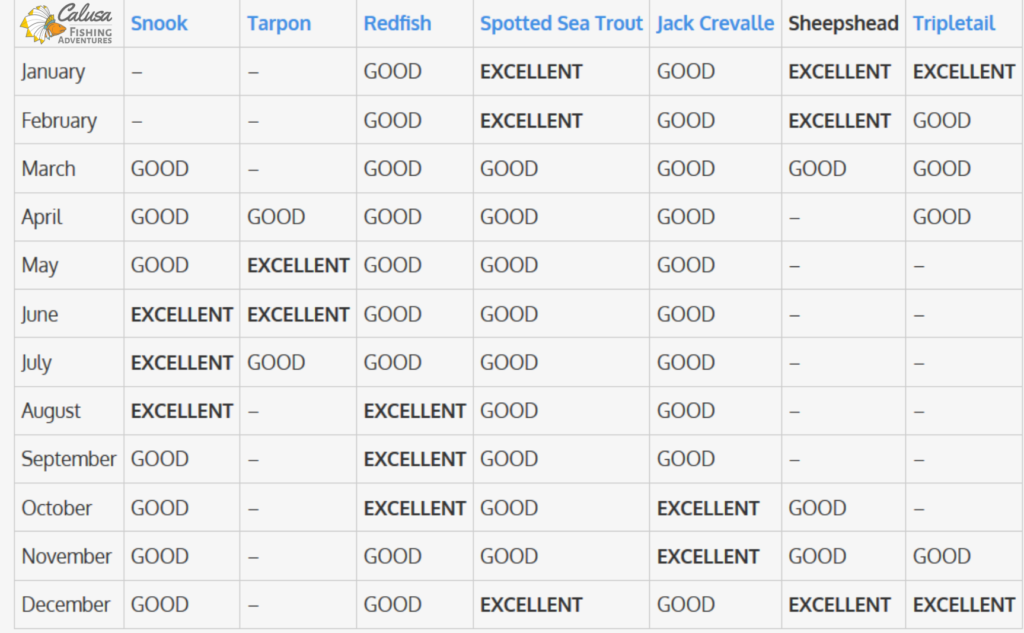This screenshot has height=633, width=1024.
Task: Open the Tarpon species link
Action: (x=279, y=24)
